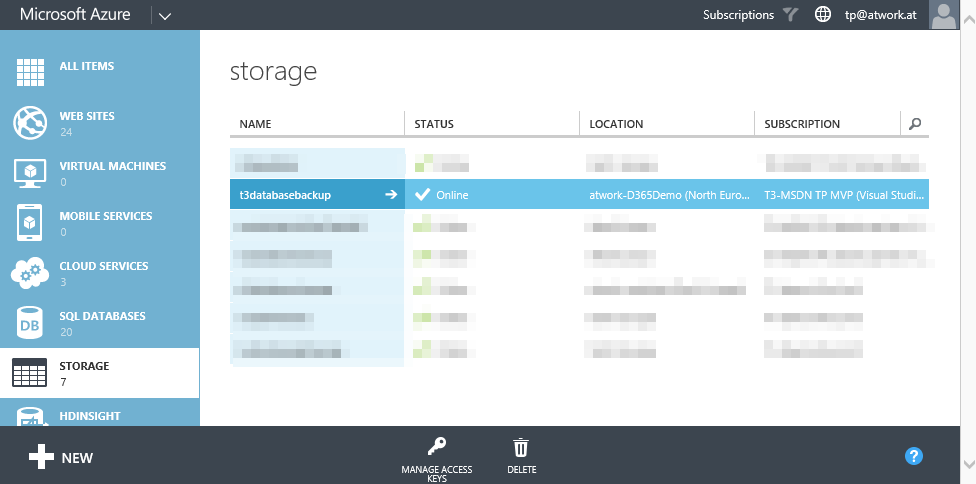The height and width of the screenshot is (484, 976).
Task: Open t3databasebackup storage account arrow
Action: click(391, 195)
